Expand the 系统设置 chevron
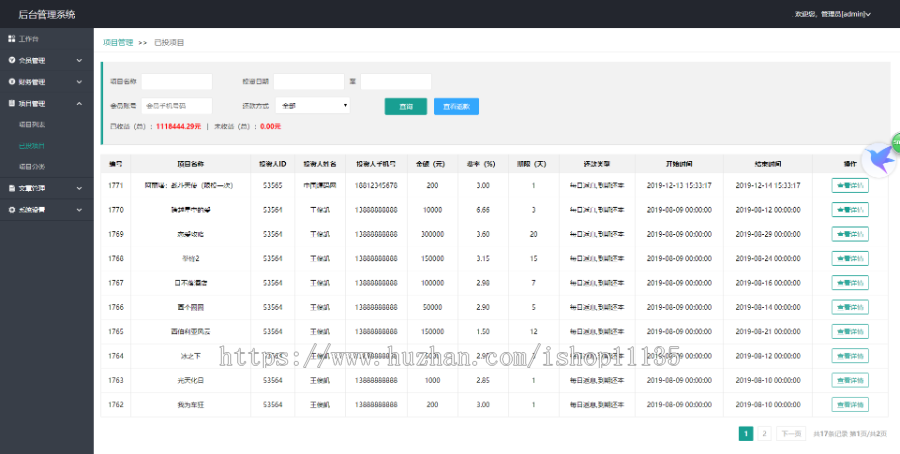This screenshot has width=900, height=454. point(79,209)
